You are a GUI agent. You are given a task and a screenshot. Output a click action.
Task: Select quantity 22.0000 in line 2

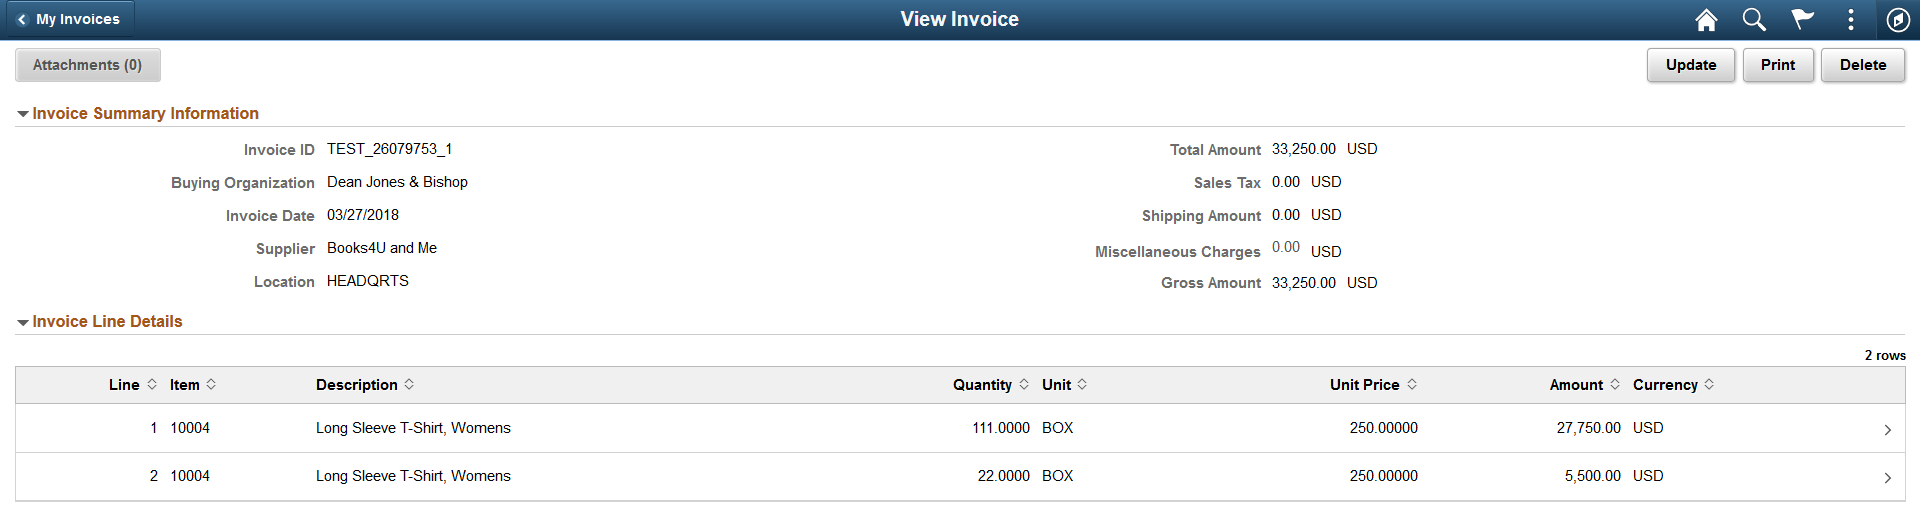coord(1004,476)
